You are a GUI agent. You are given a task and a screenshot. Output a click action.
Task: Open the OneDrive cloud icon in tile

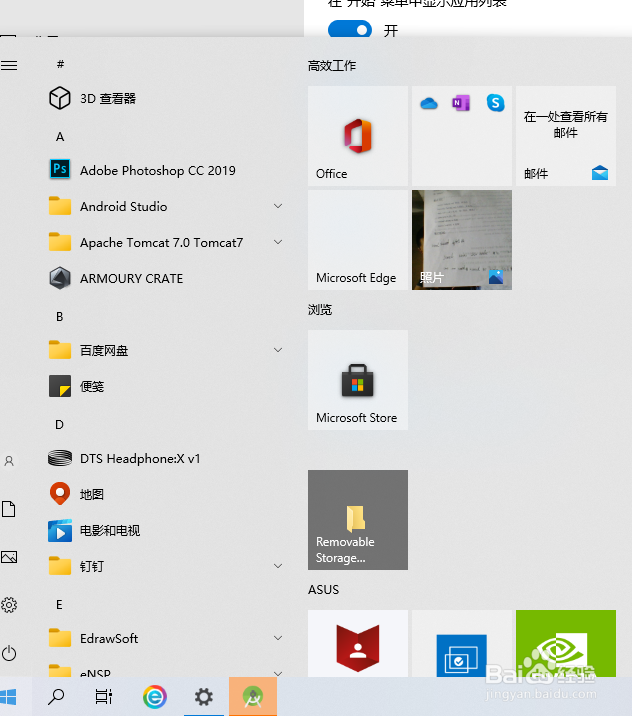428,104
